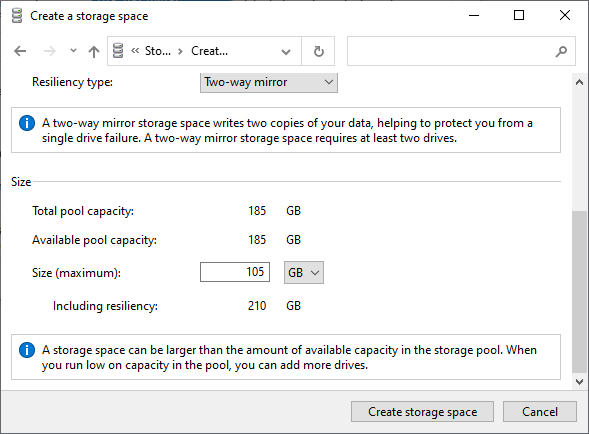Click the search magnifier icon
589x434 pixels.
click(561, 51)
